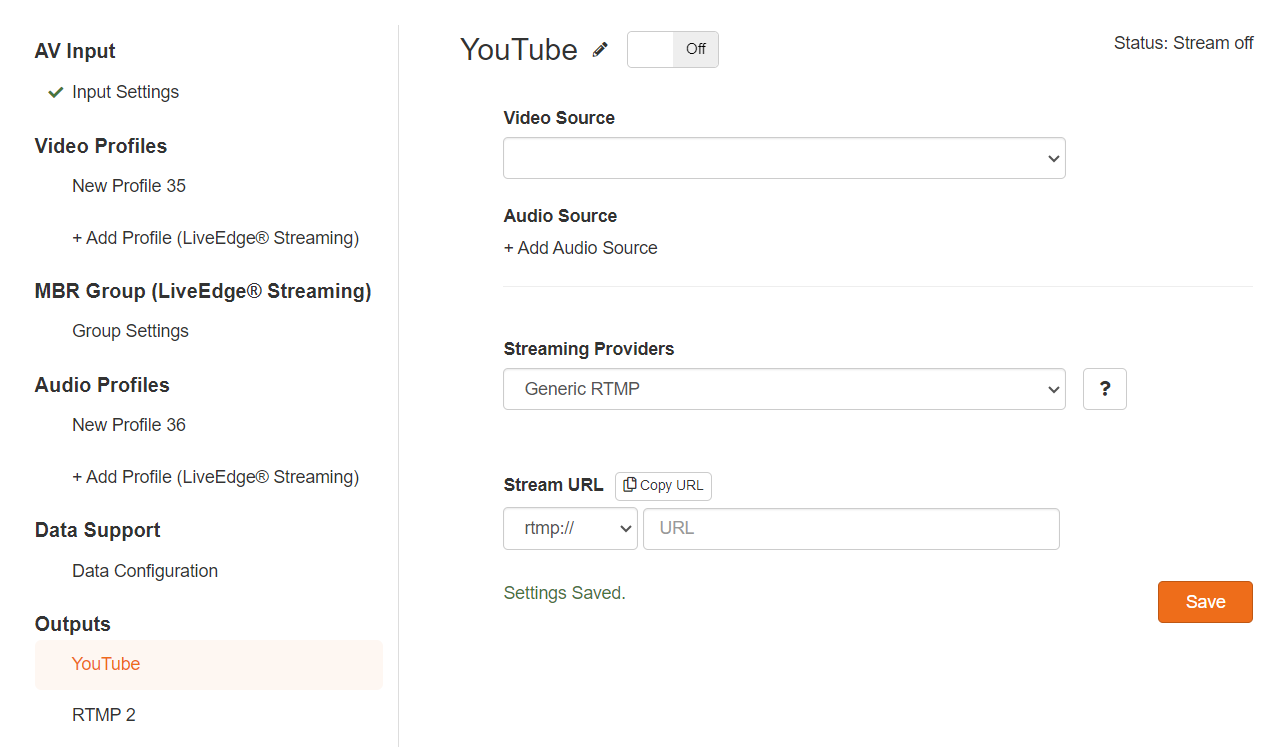The width and height of the screenshot is (1286, 747).
Task: Open the Video Source dropdown
Action: click(784, 158)
